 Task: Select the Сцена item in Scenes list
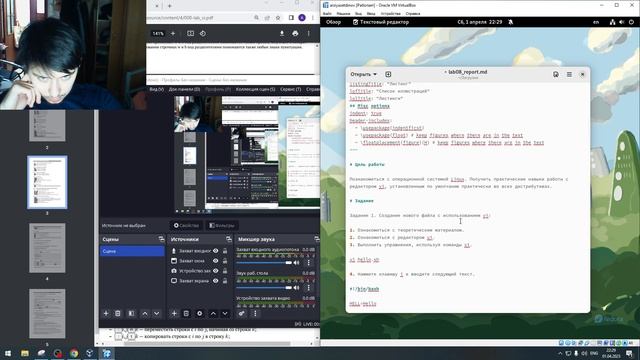132,251
